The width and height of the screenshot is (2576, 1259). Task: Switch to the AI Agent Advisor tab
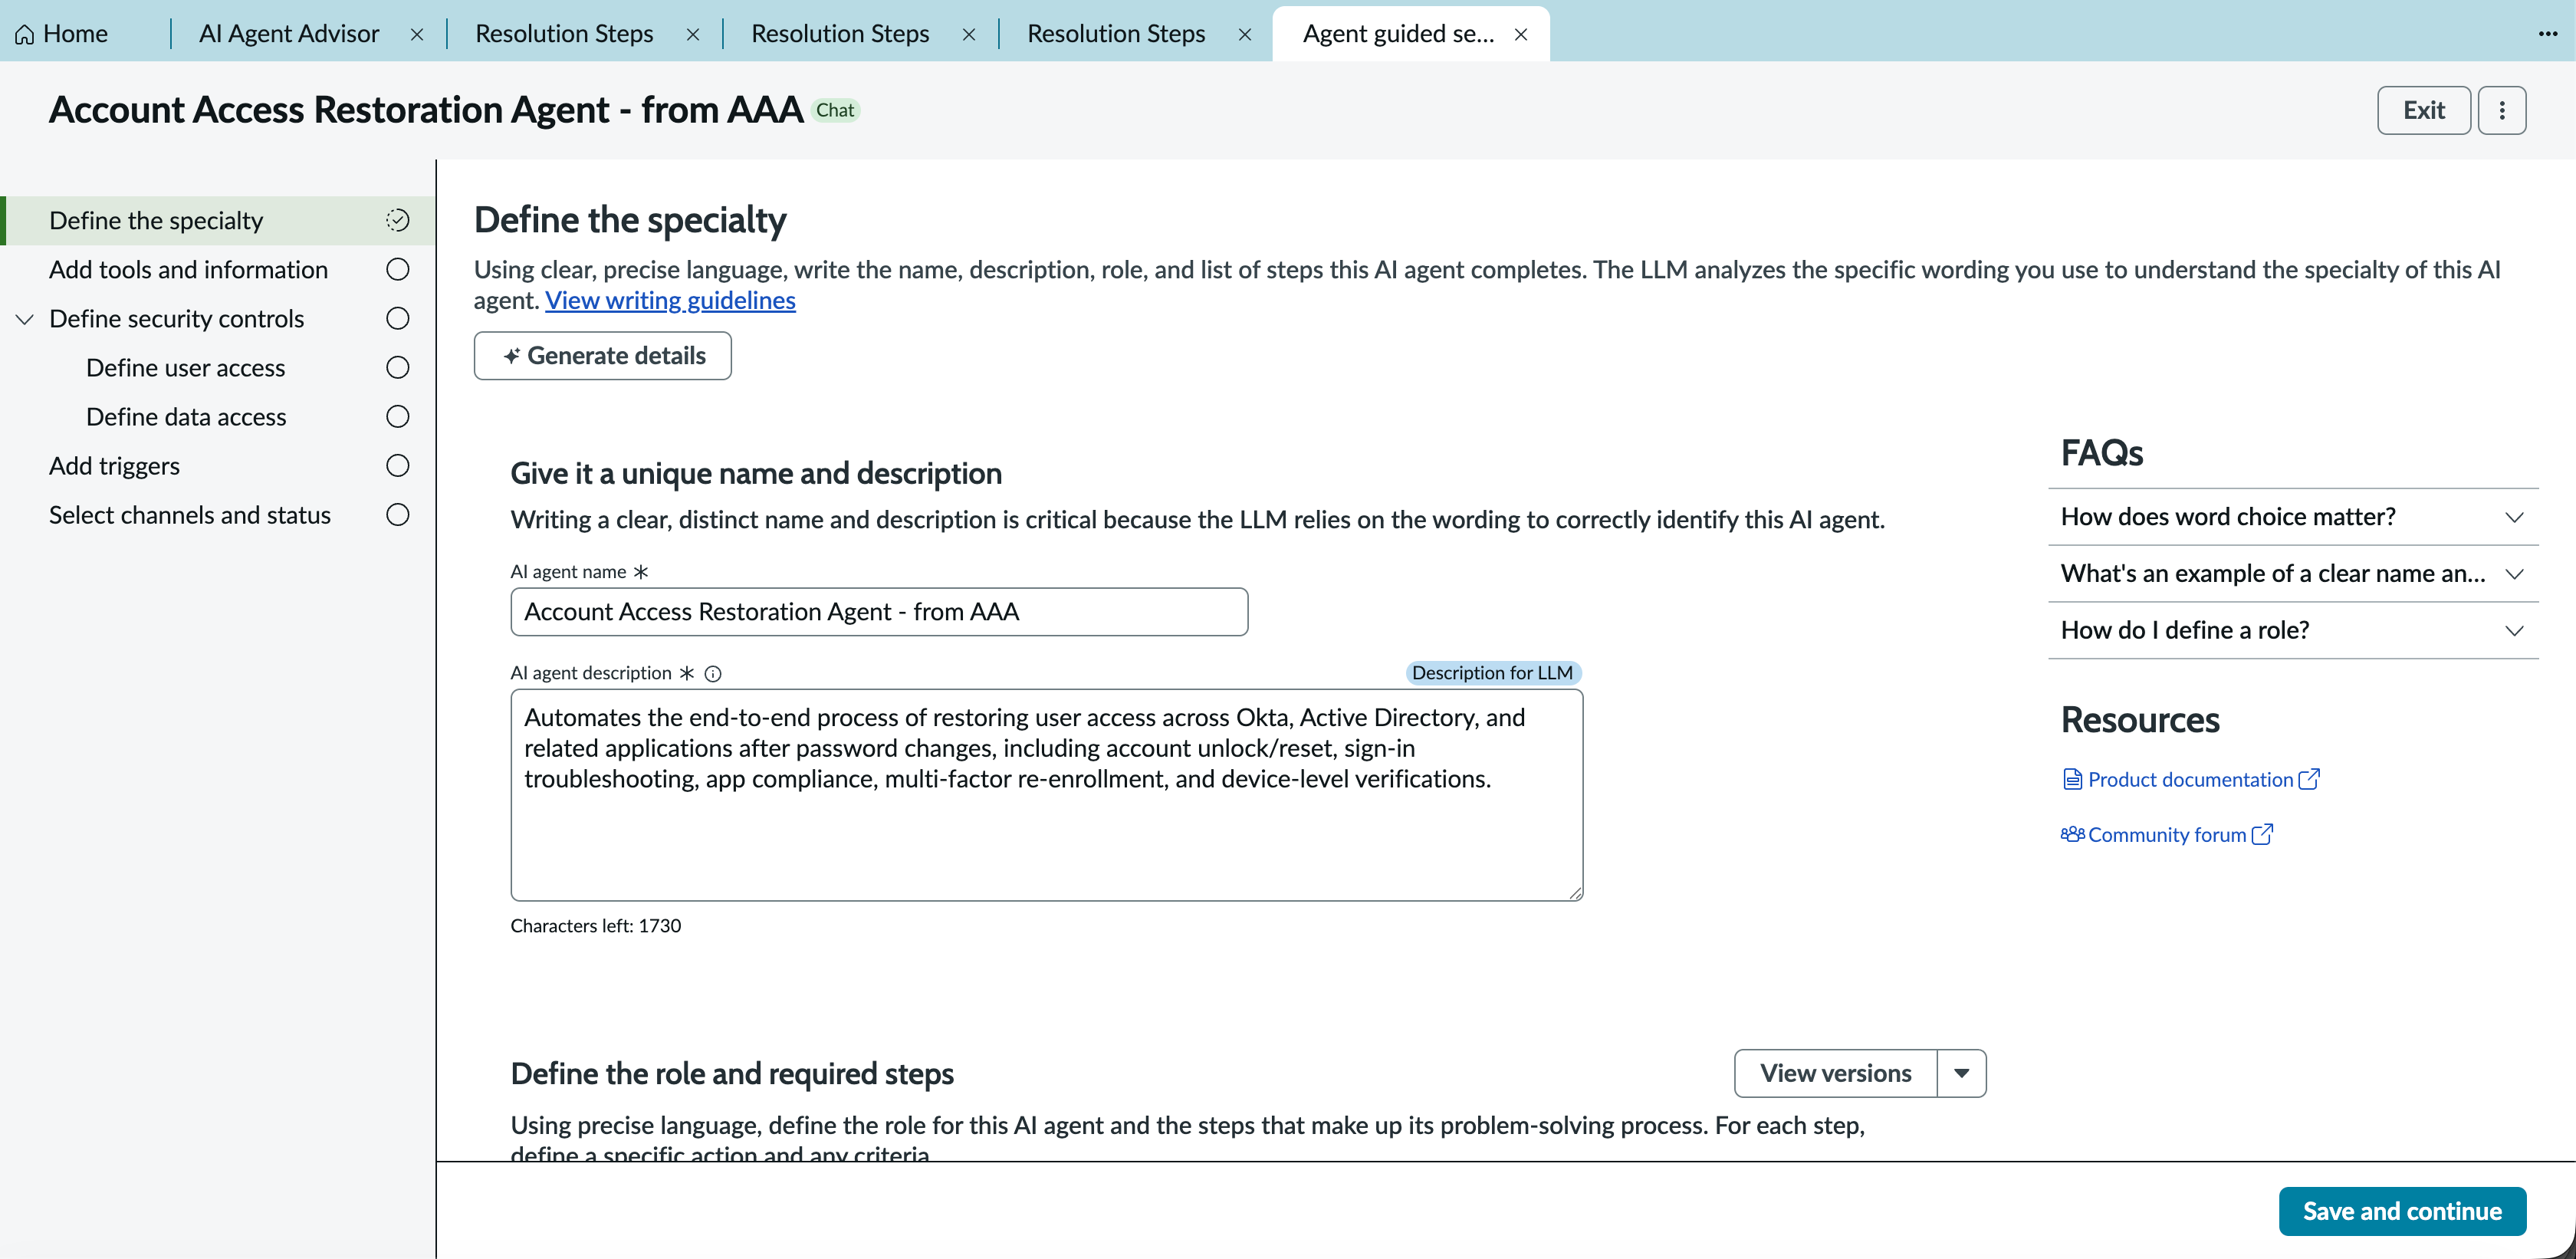(x=289, y=34)
